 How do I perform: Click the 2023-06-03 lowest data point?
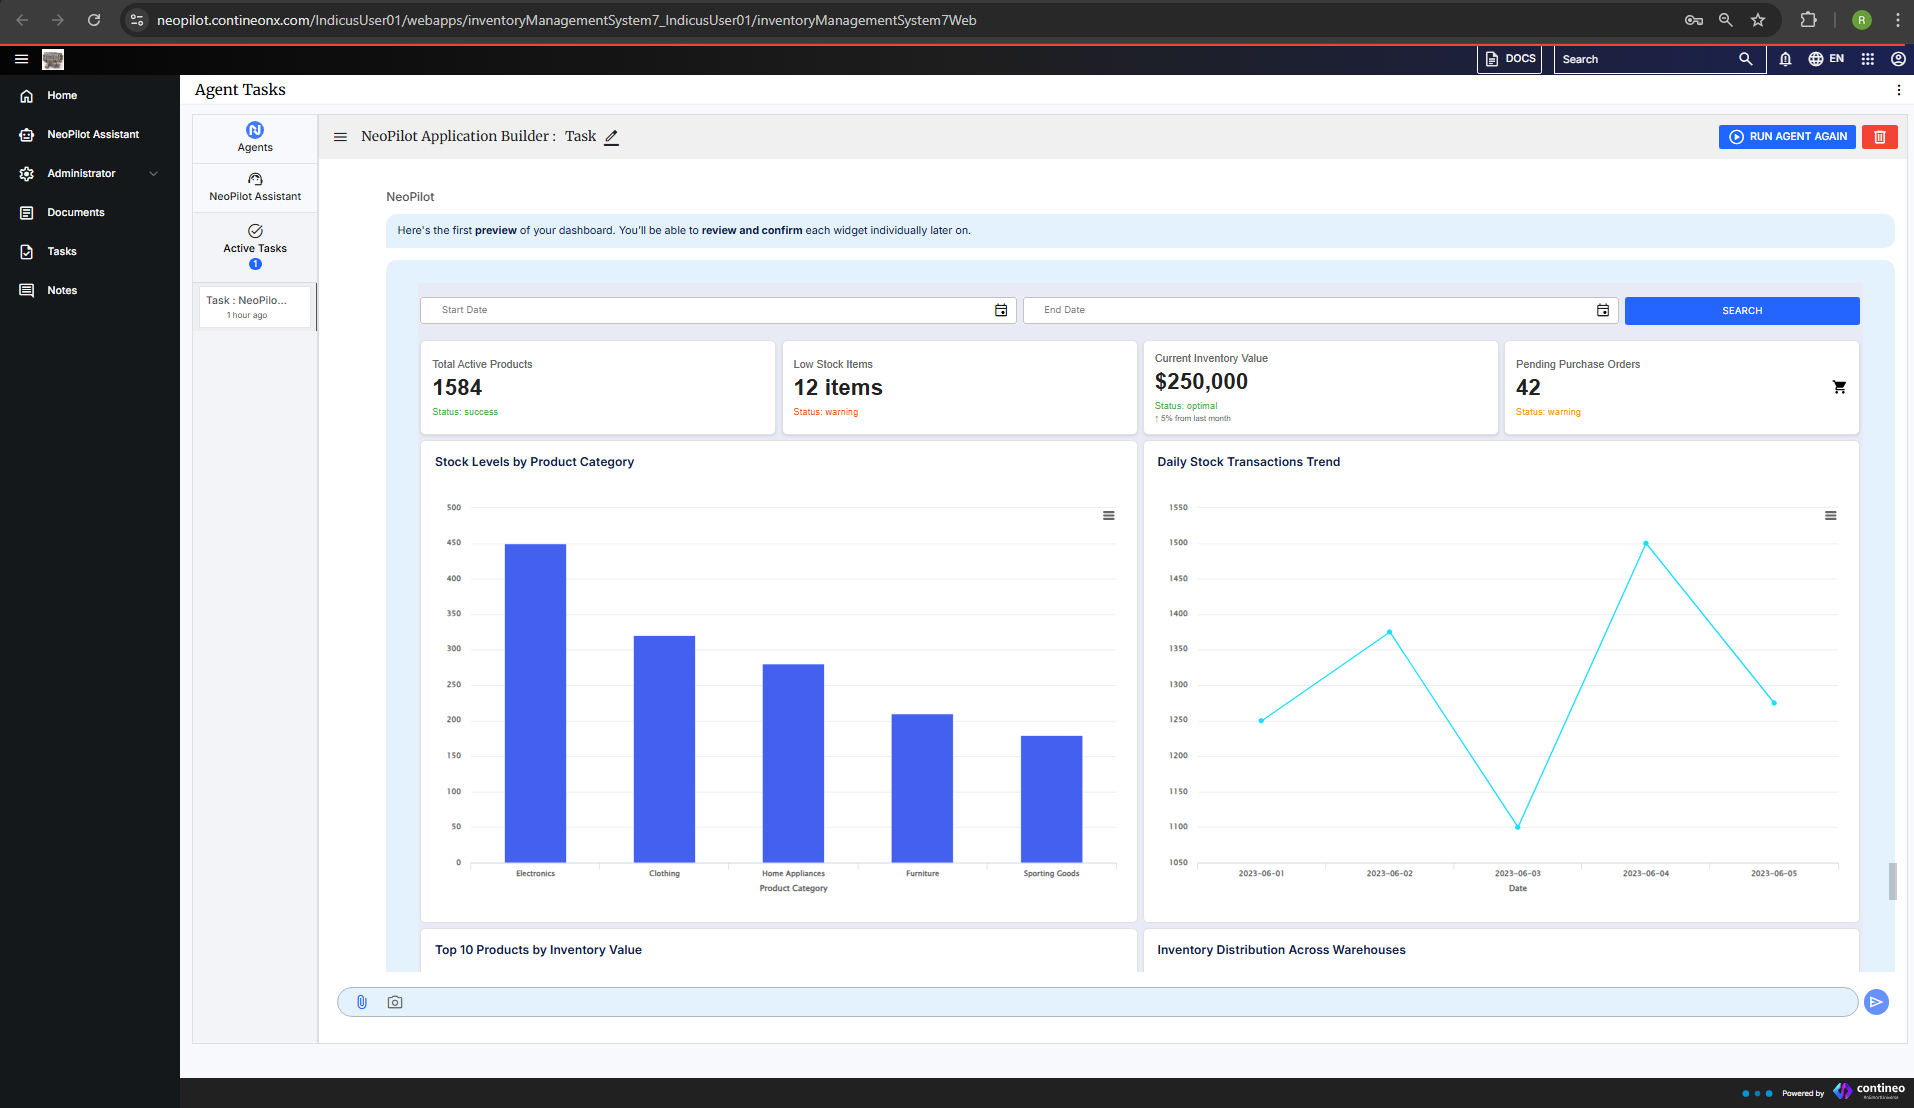[x=1518, y=827]
